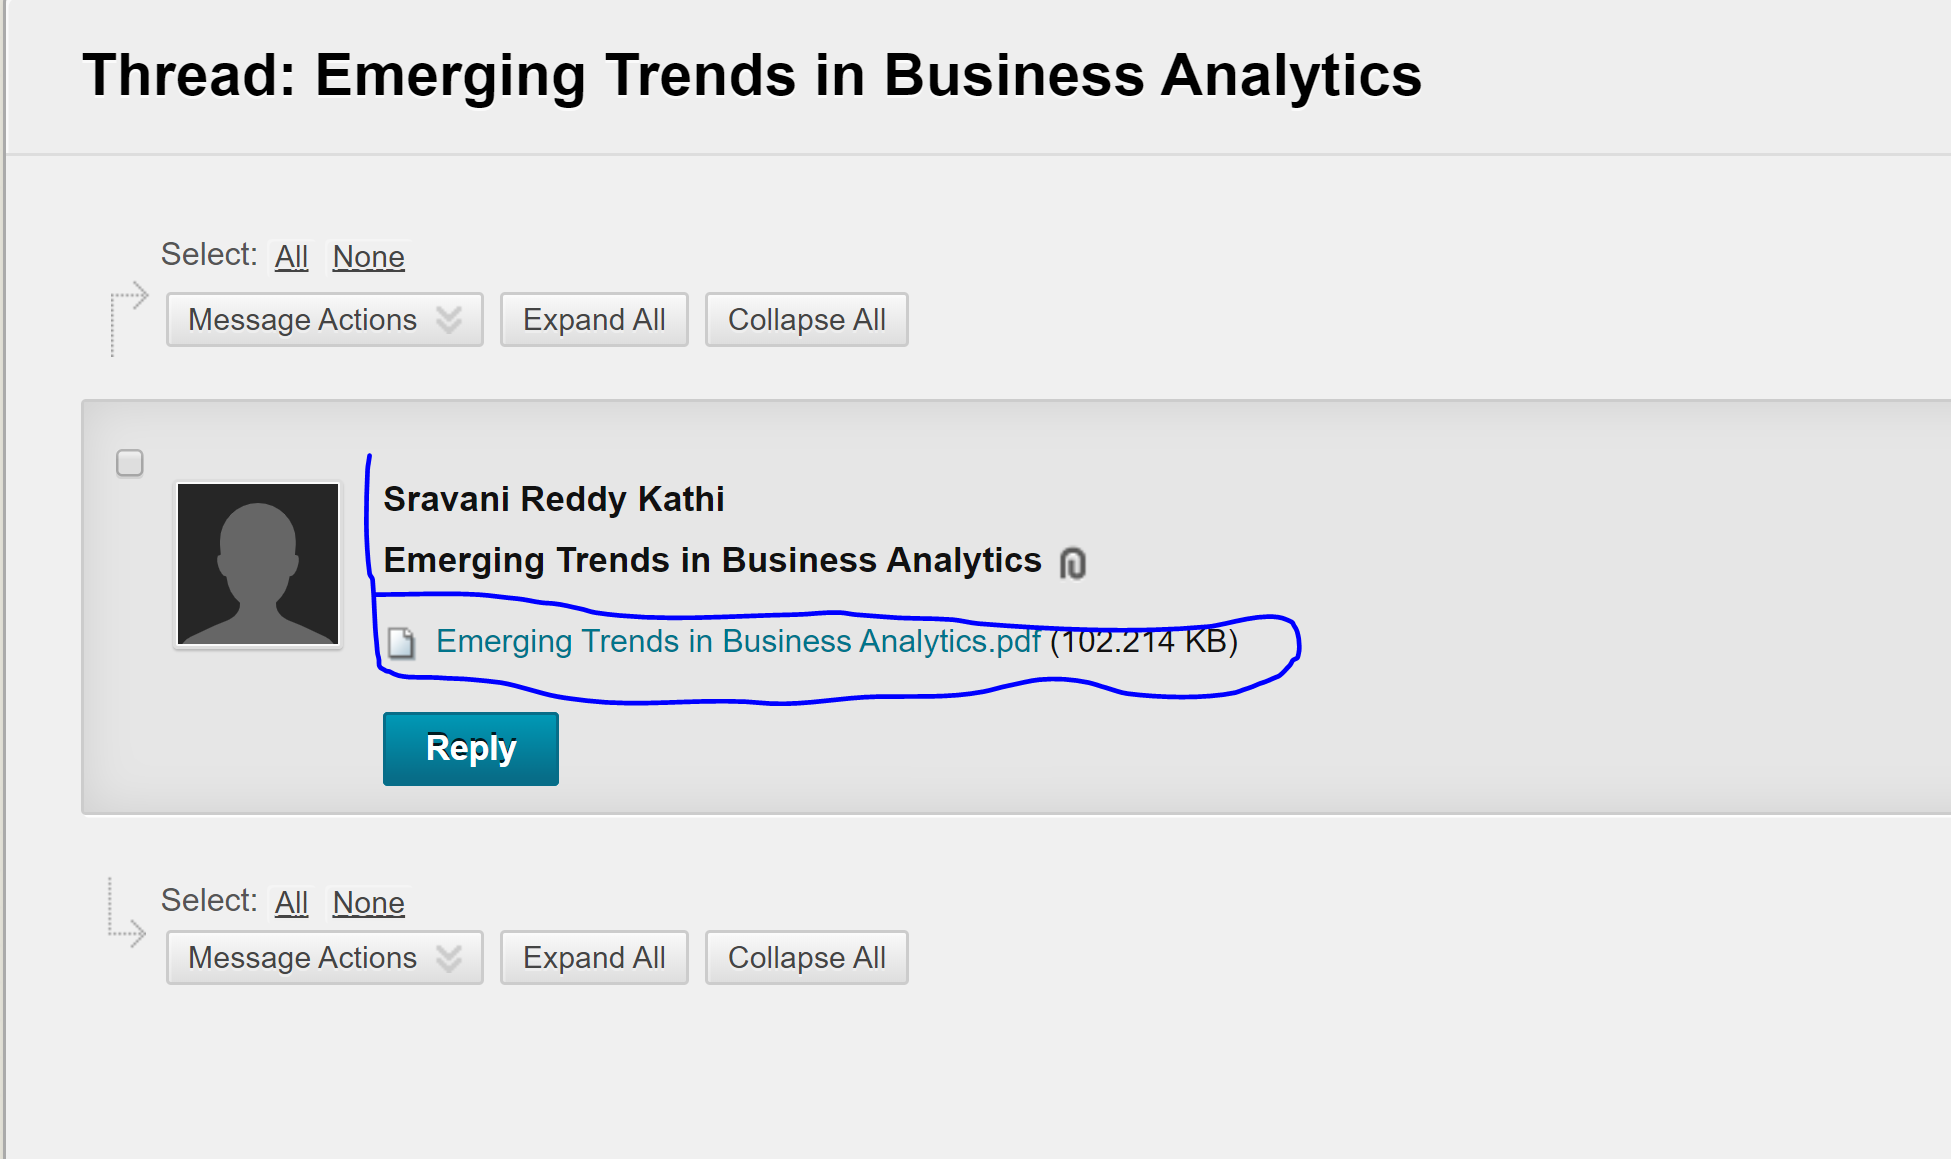The height and width of the screenshot is (1159, 1951).
Task: Select All messages using top link
Action: tap(291, 257)
